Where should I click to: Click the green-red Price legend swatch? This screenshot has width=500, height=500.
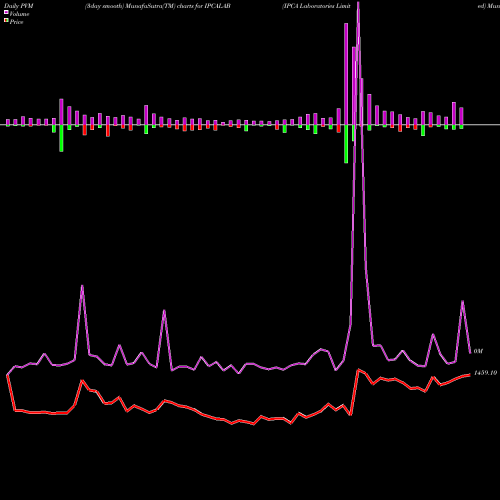[x=6, y=21]
